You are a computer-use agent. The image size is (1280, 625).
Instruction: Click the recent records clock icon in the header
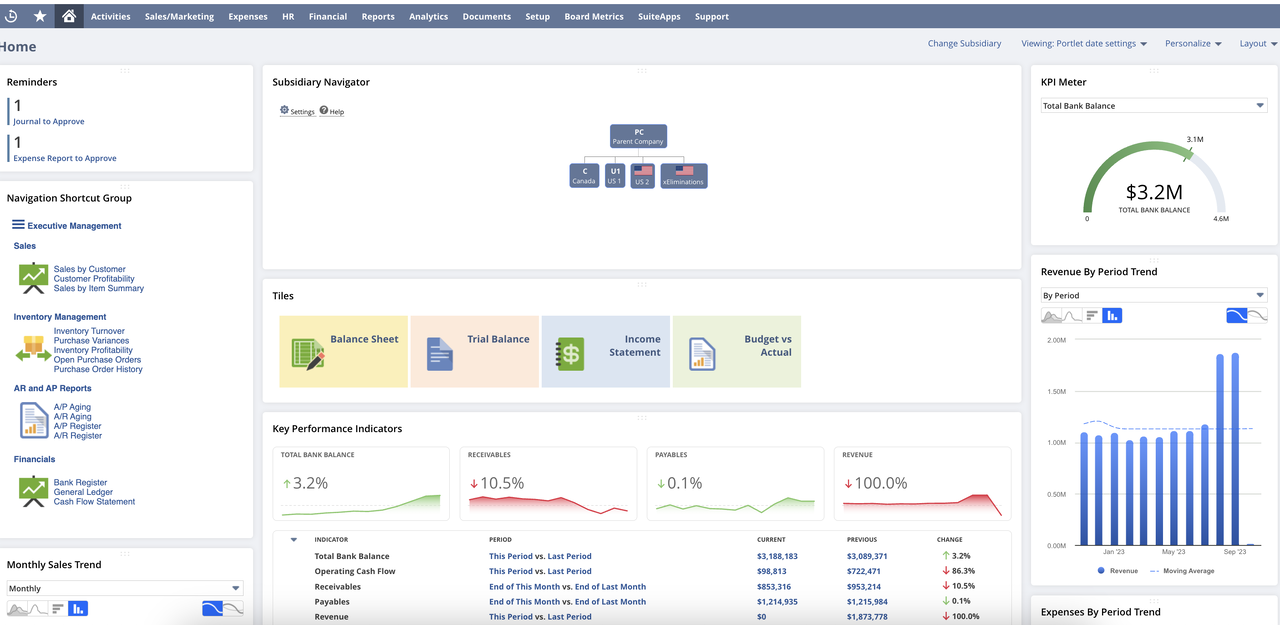click(x=11, y=15)
